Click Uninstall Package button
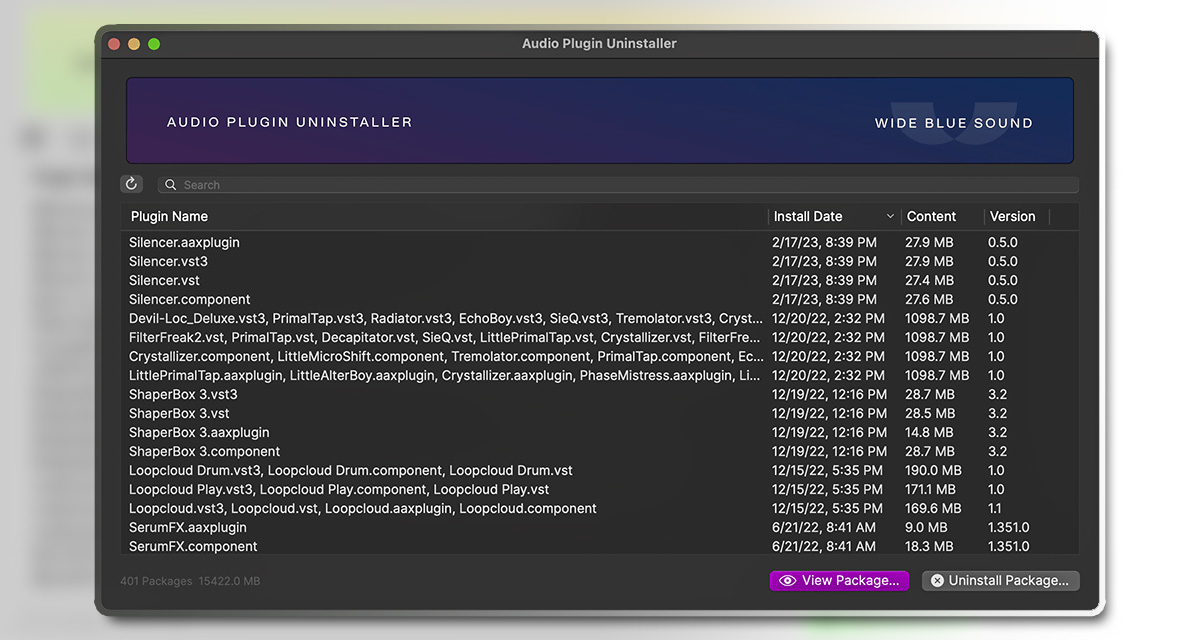The height and width of the screenshot is (640, 1200). (x=1000, y=580)
